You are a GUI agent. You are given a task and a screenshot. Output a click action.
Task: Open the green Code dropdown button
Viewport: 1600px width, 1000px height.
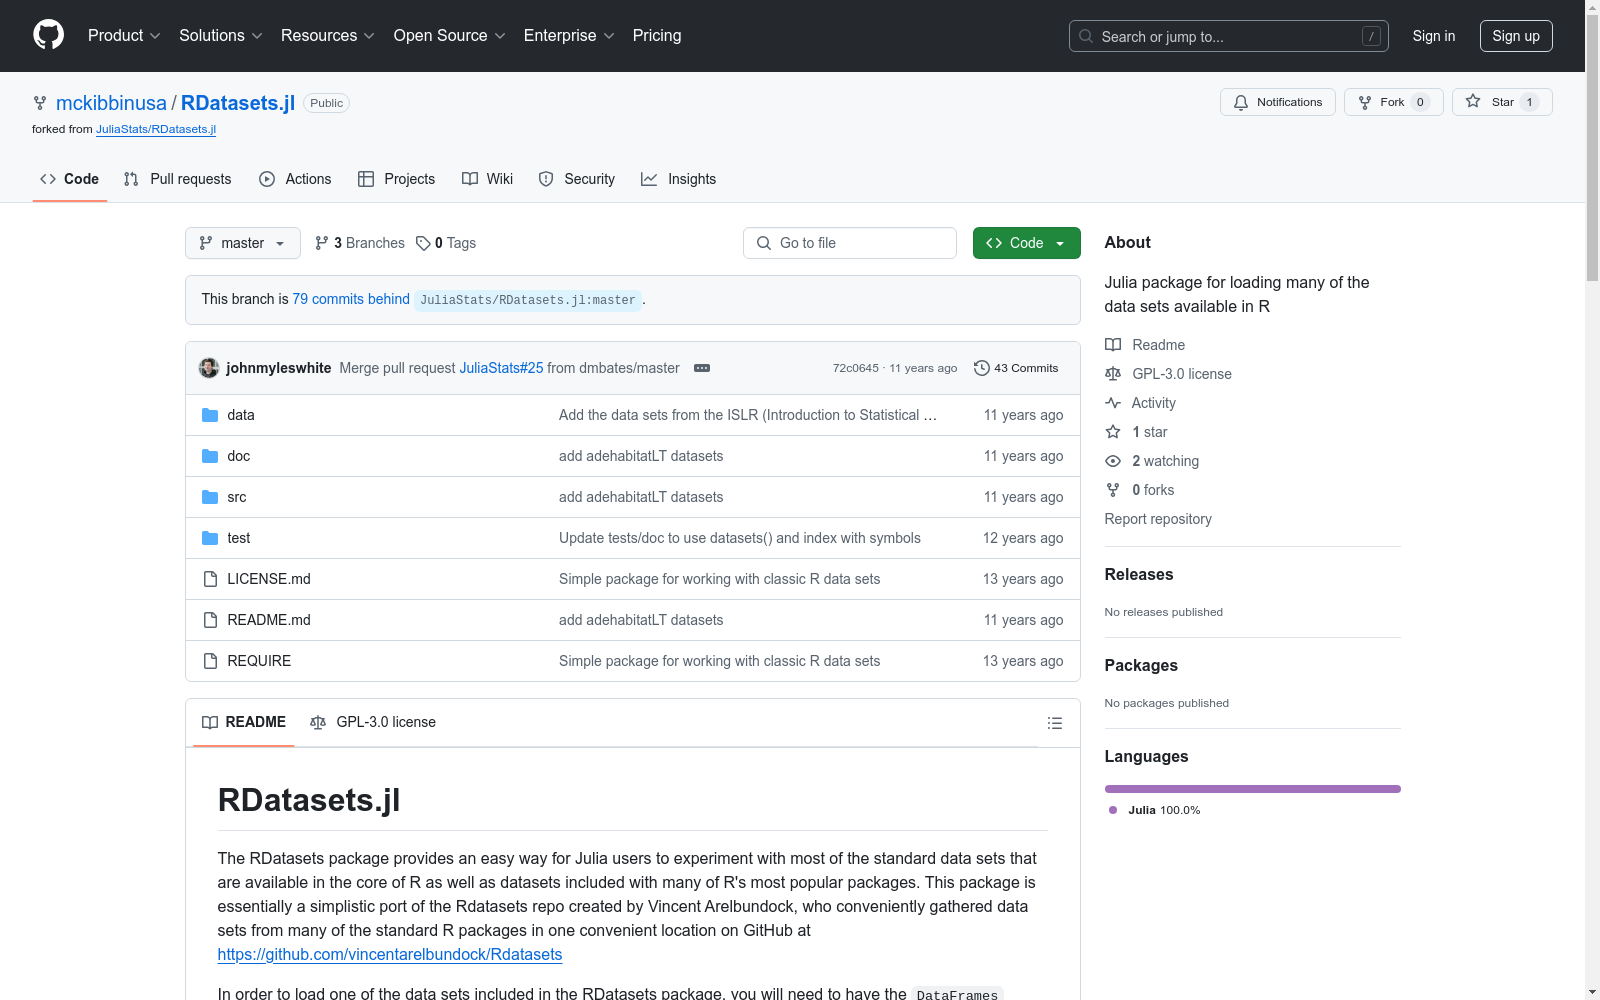(x=1027, y=243)
